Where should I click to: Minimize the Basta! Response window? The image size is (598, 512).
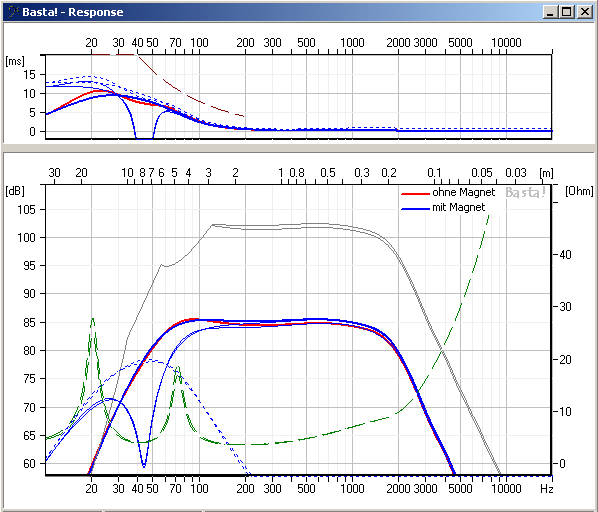pos(550,12)
